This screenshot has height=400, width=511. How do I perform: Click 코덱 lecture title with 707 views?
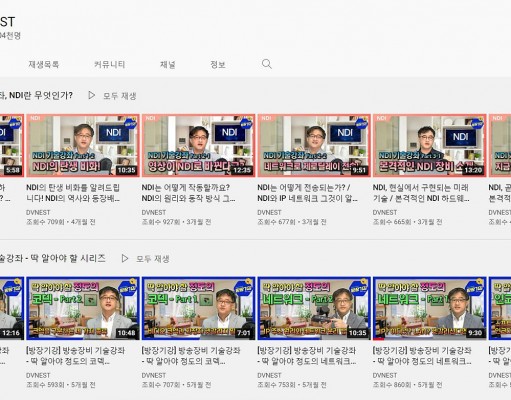191,356
